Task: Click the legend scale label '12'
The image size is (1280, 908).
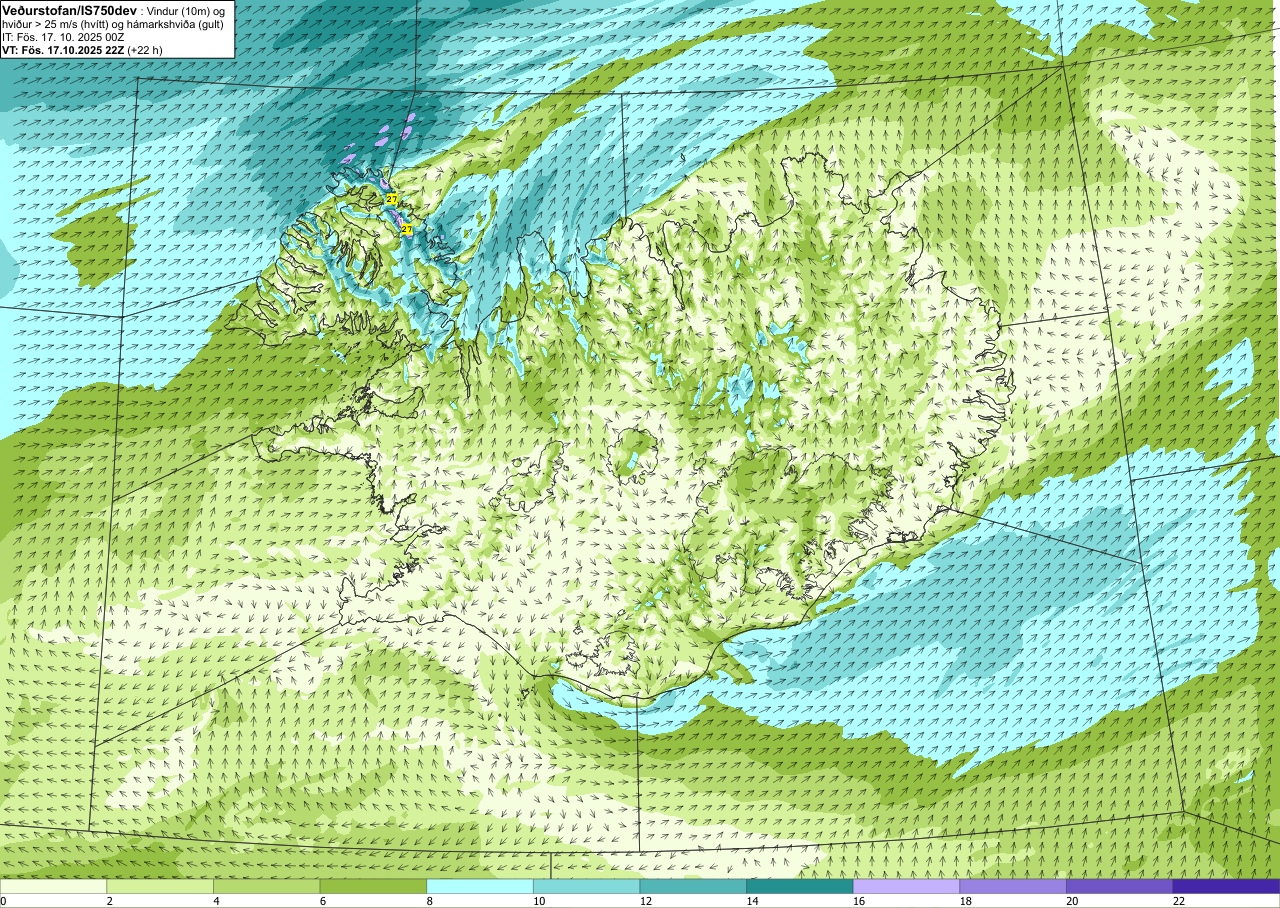Action: (646, 901)
